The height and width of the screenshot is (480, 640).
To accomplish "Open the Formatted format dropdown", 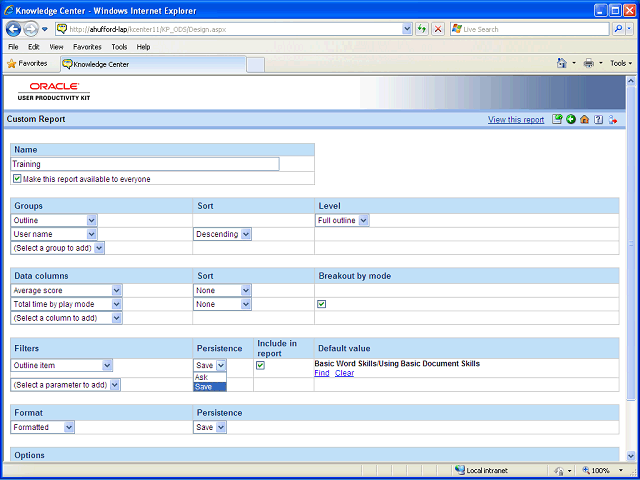I will [43, 427].
